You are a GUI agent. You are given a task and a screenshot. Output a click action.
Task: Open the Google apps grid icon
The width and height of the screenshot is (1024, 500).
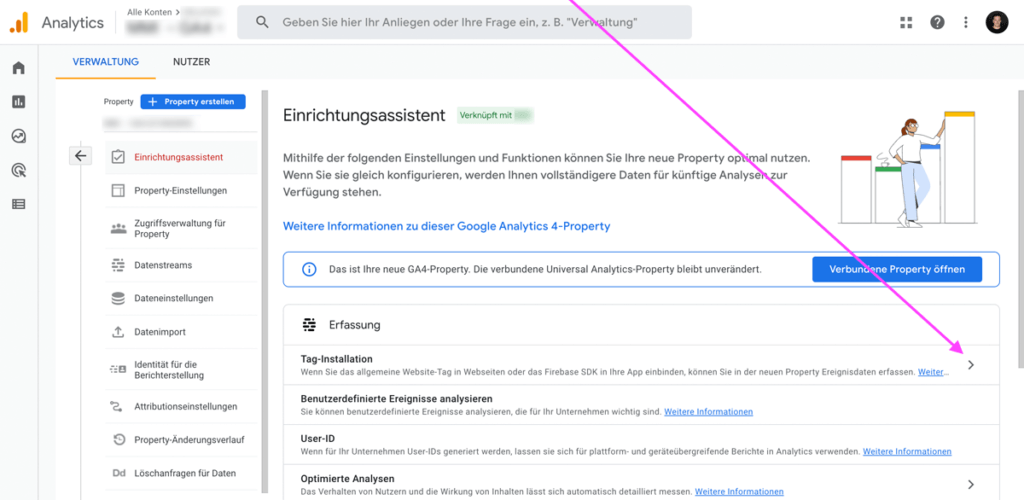(906, 22)
